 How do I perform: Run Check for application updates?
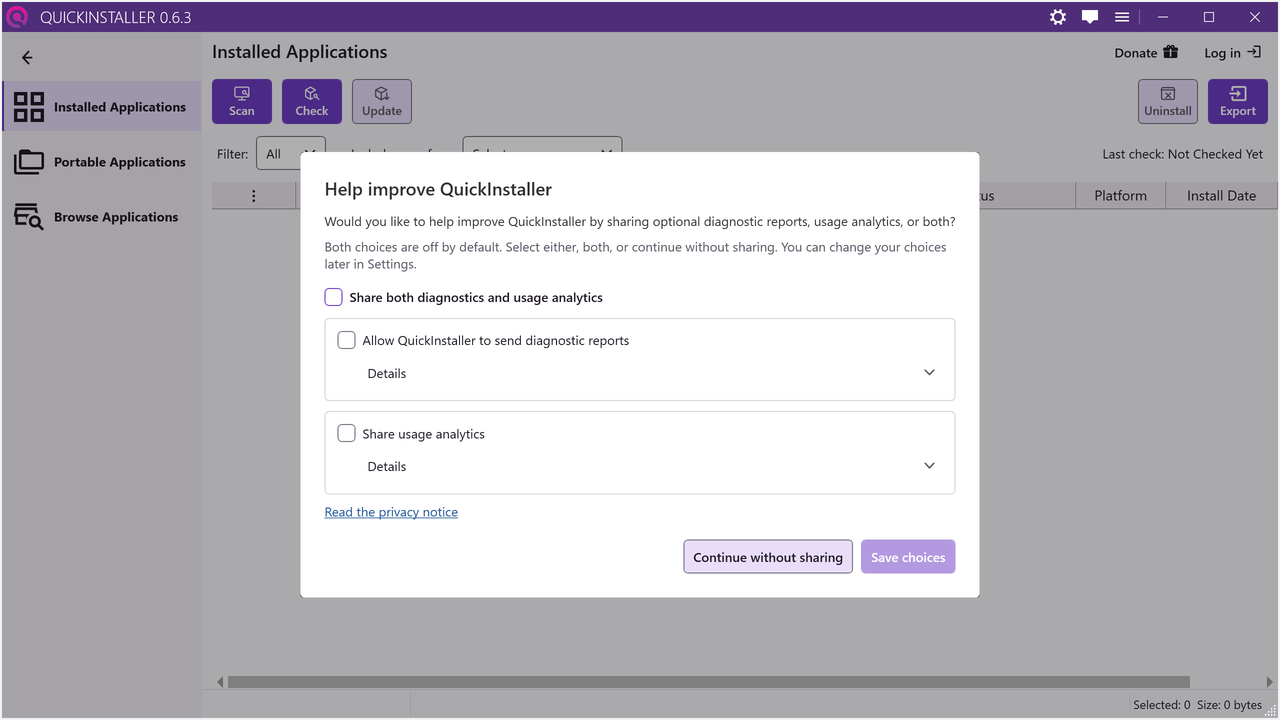click(312, 101)
